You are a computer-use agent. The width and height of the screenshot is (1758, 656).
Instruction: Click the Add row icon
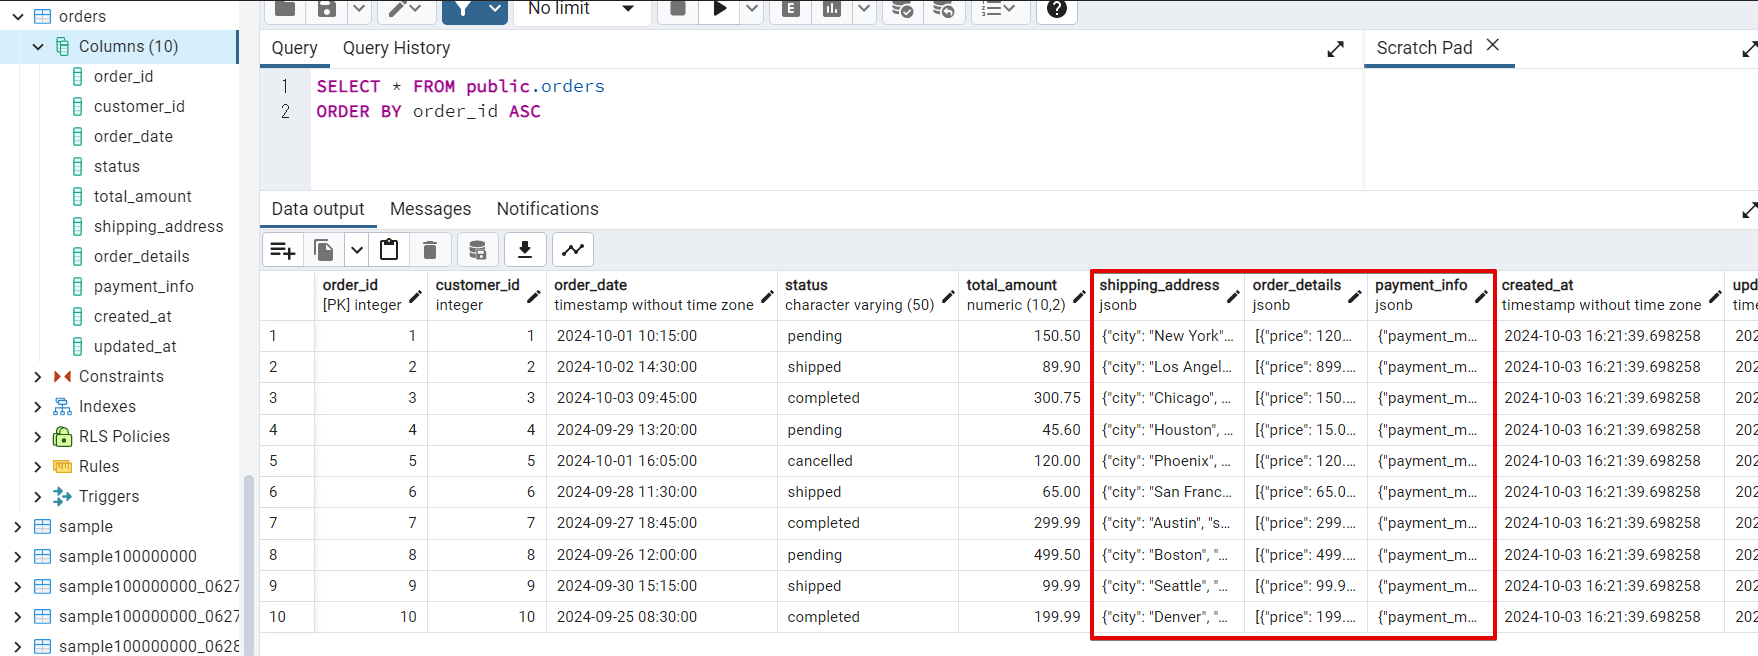click(283, 250)
